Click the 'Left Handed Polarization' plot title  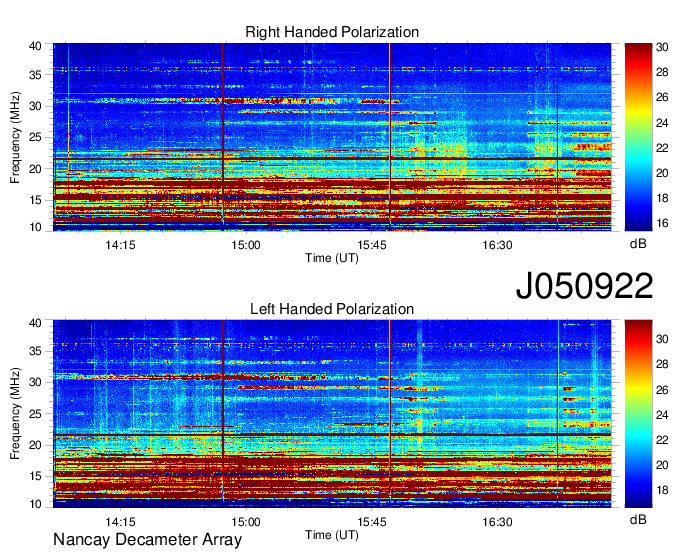pyautogui.click(x=332, y=309)
